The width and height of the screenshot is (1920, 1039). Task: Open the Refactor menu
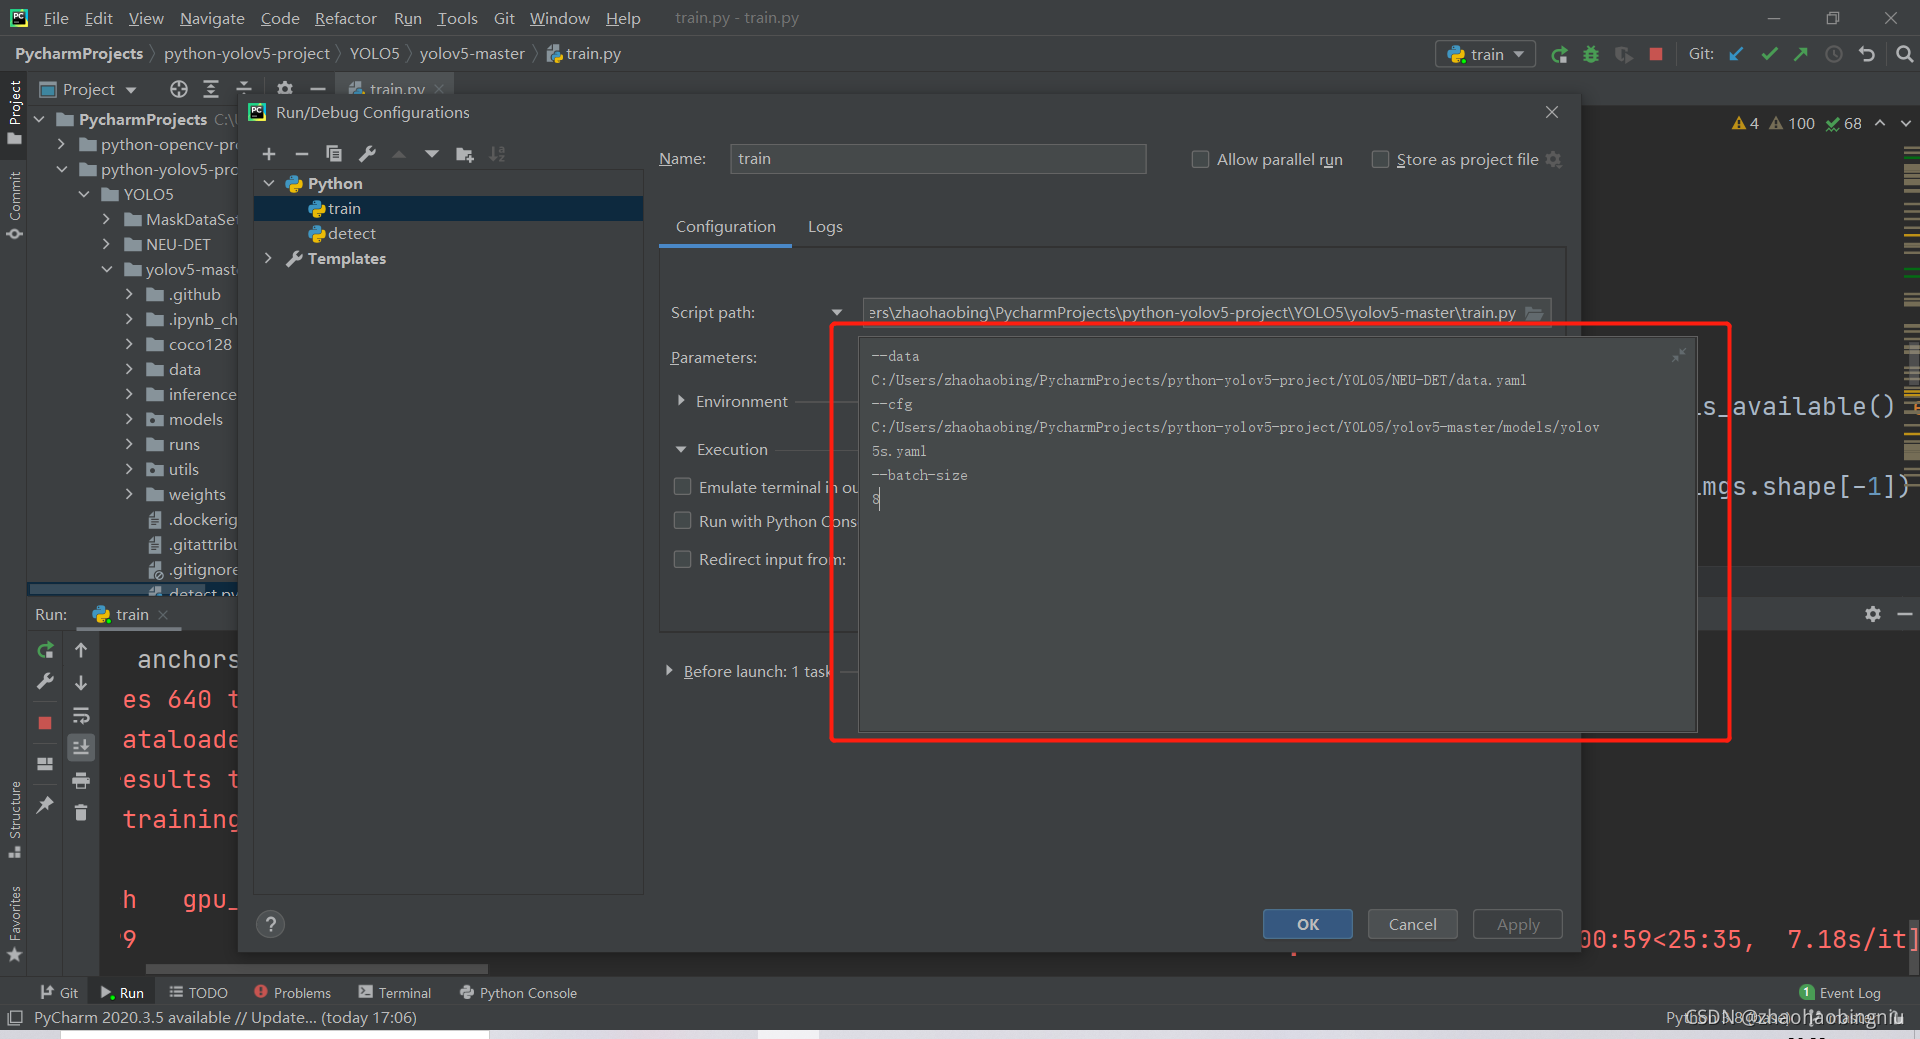tap(345, 18)
